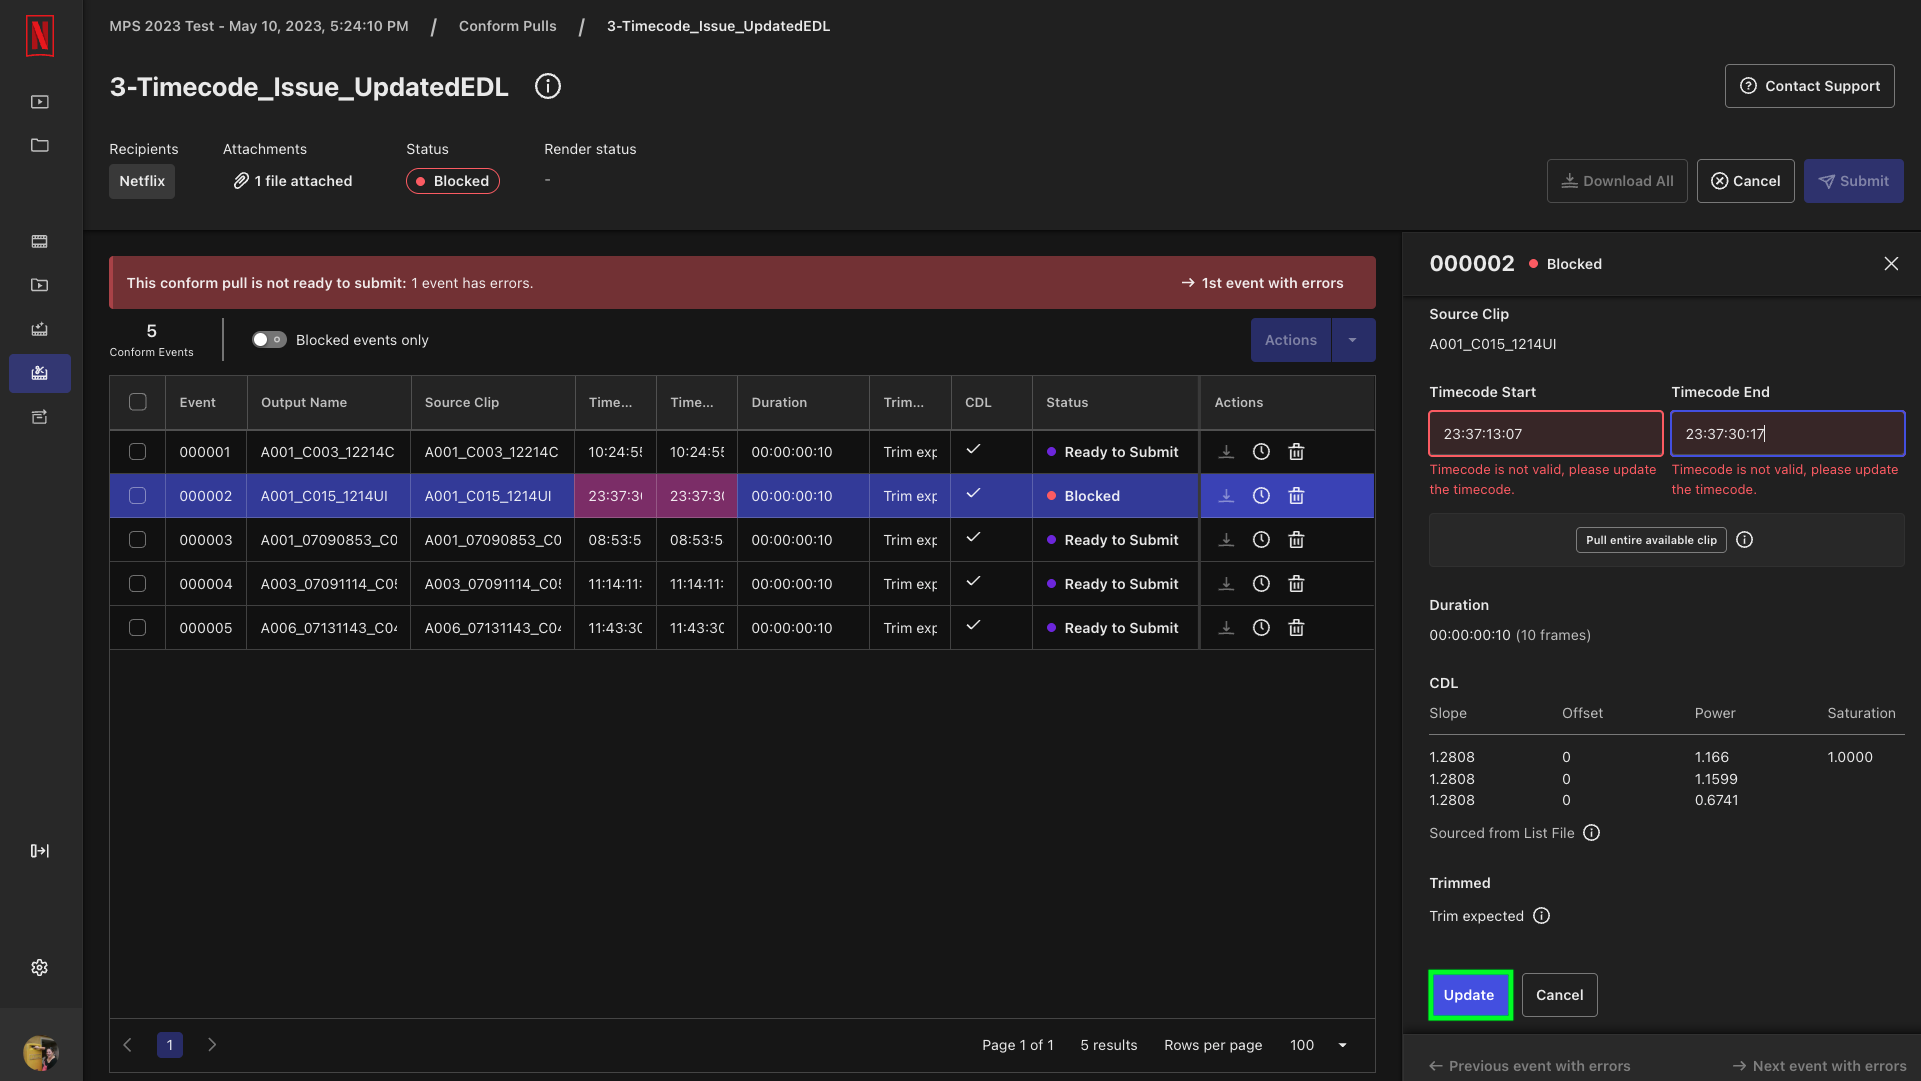Cancel the conform pull in header
Screen dimensions: 1921x1081
tap(1746, 181)
